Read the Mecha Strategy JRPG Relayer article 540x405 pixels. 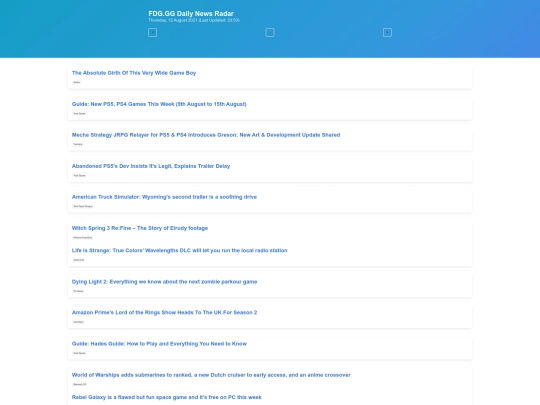pyautogui.click(x=206, y=135)
